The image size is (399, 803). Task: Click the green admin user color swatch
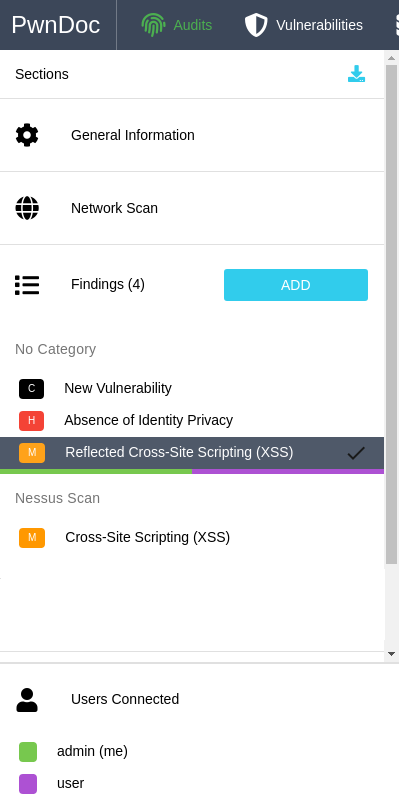point(28,751)
